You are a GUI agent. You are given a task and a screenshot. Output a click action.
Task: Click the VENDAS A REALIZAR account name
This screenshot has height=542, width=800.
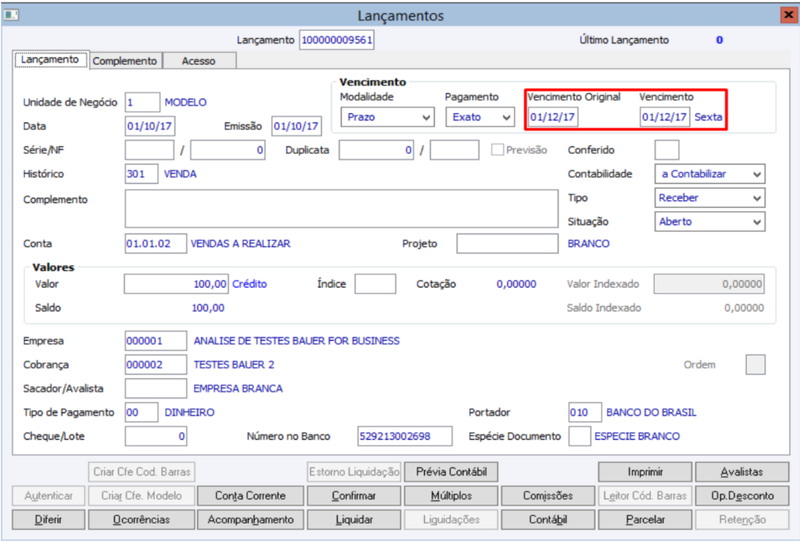(x=240, y=243)
